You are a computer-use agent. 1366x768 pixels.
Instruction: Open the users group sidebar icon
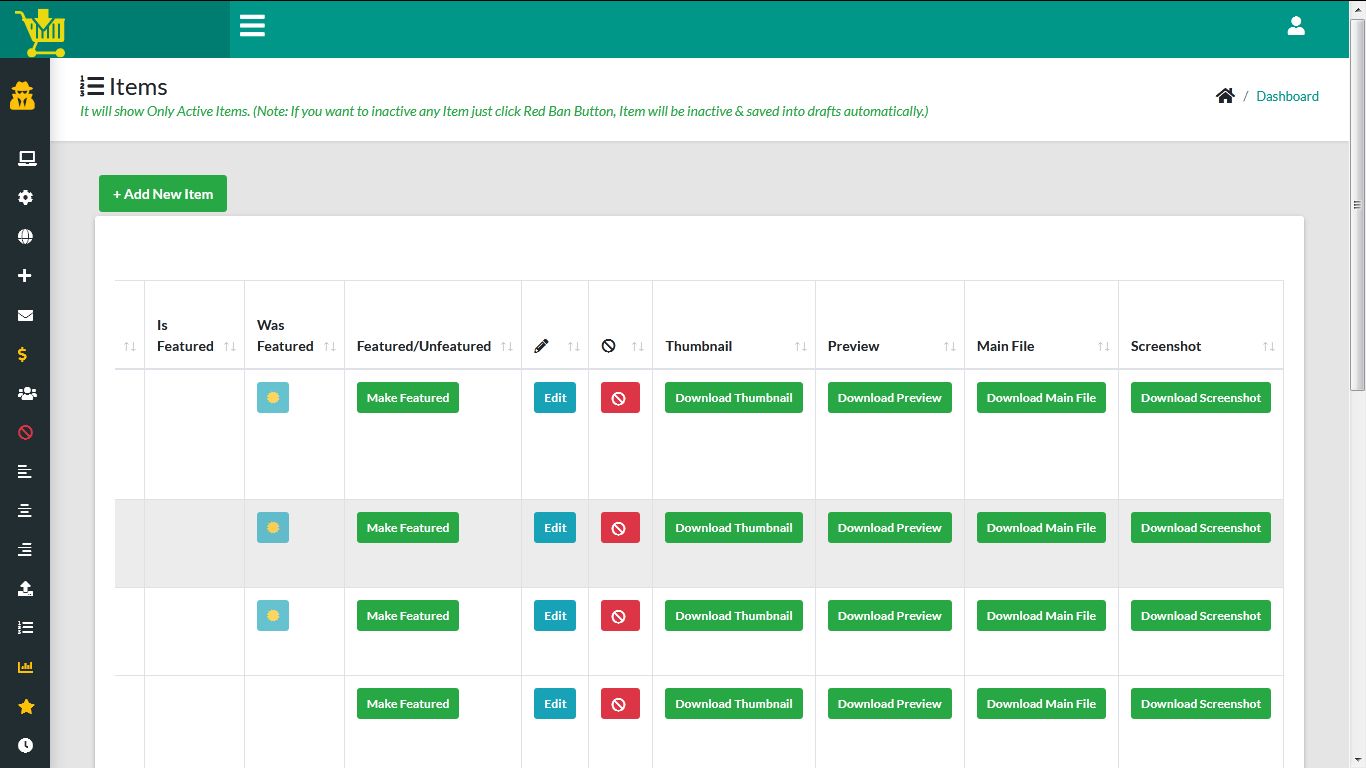tap(26, 394)
